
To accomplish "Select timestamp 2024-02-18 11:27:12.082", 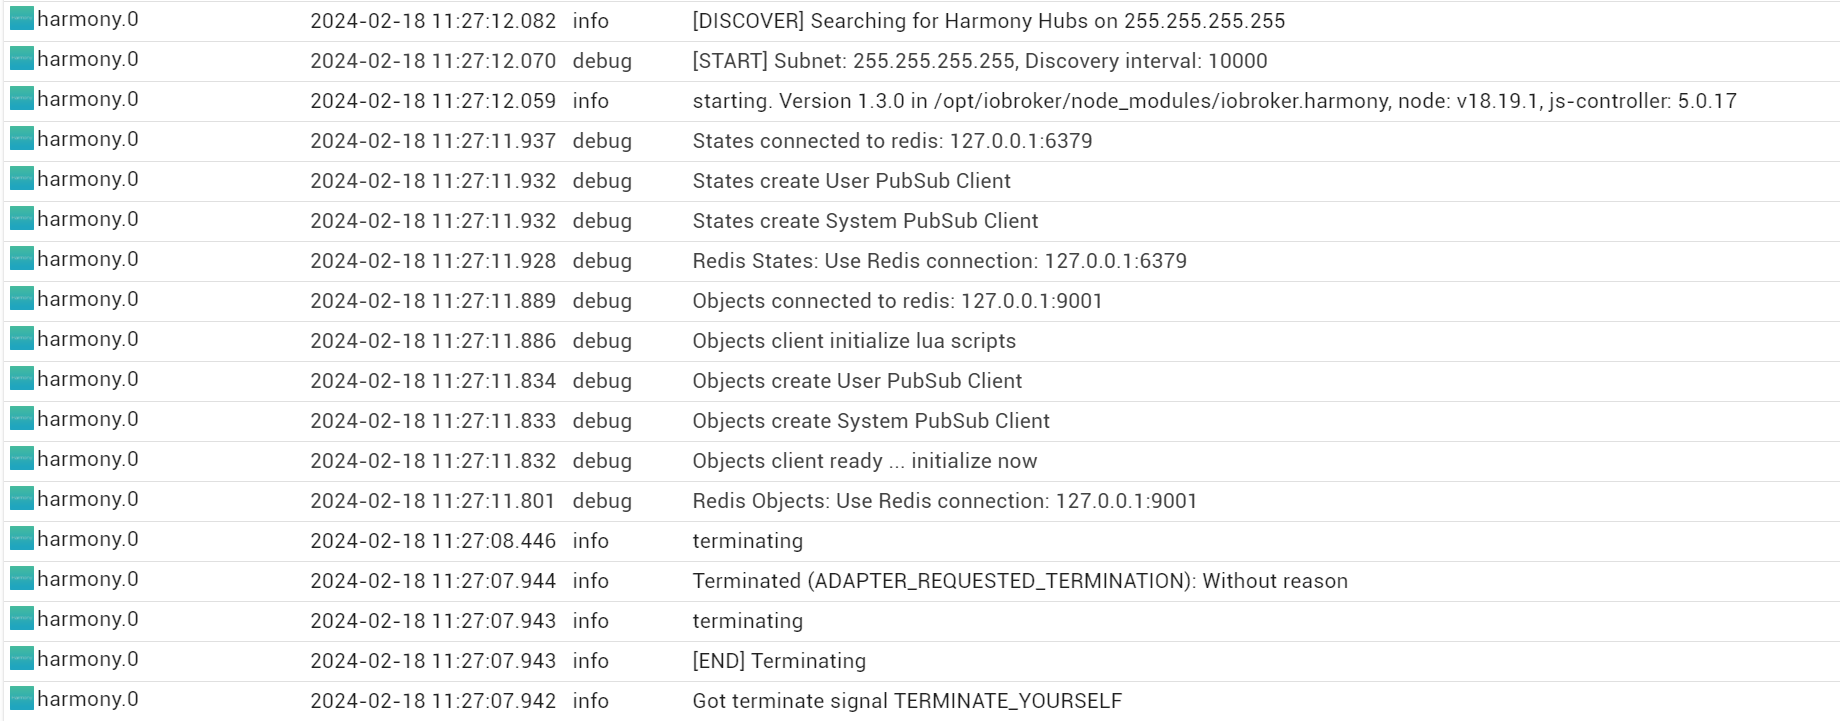I will [x=433, y=21].
